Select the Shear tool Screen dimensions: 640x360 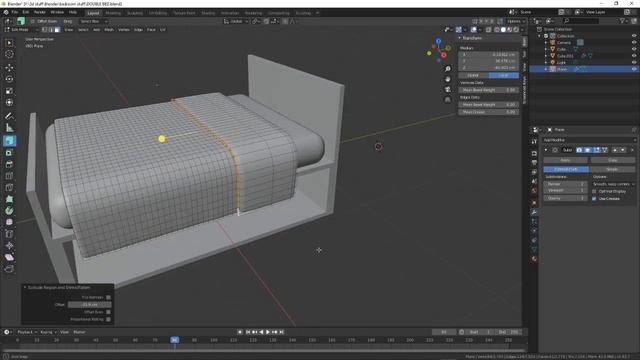coord(9,257)
